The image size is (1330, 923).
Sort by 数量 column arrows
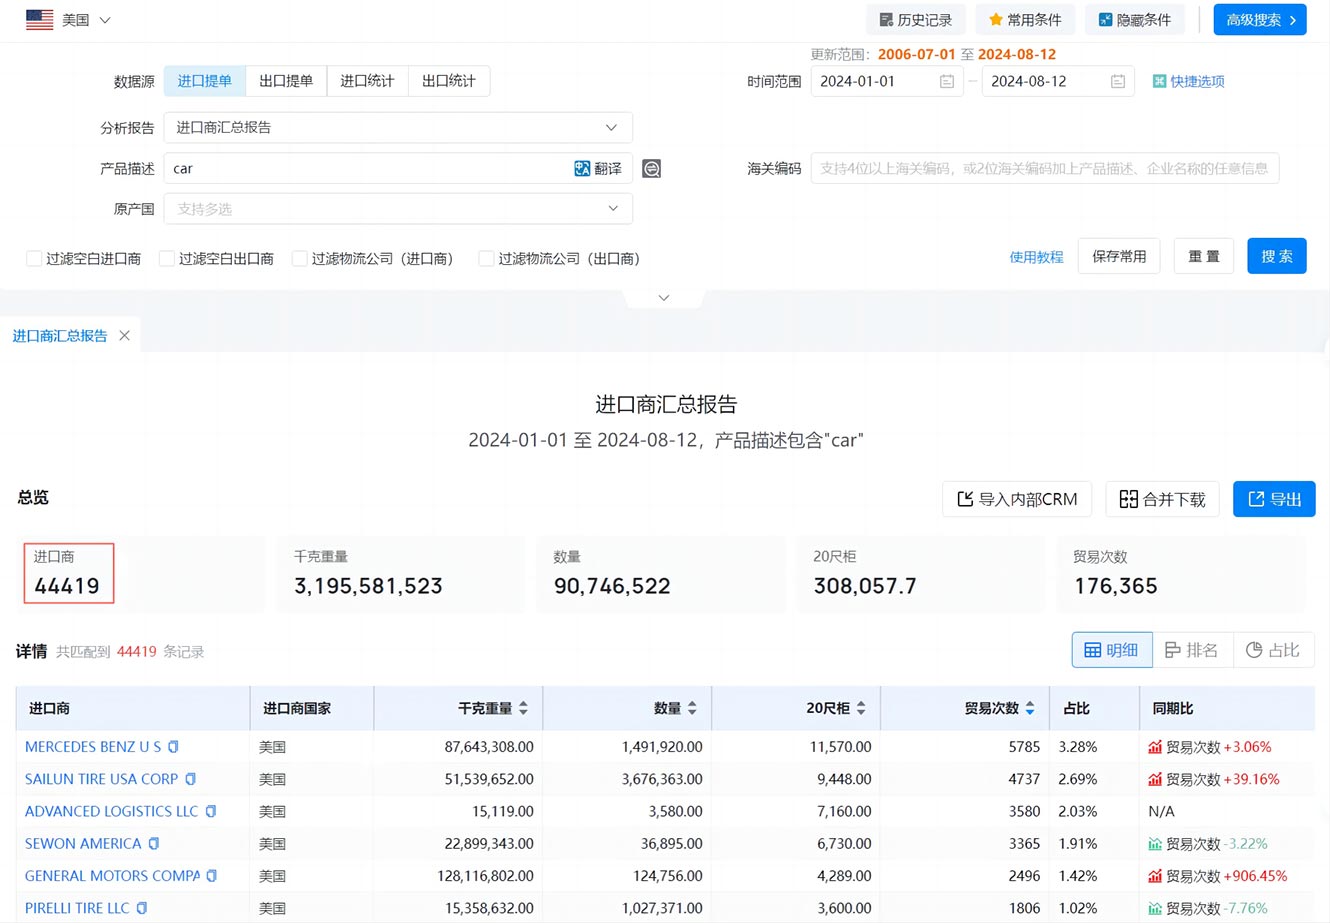692,708
